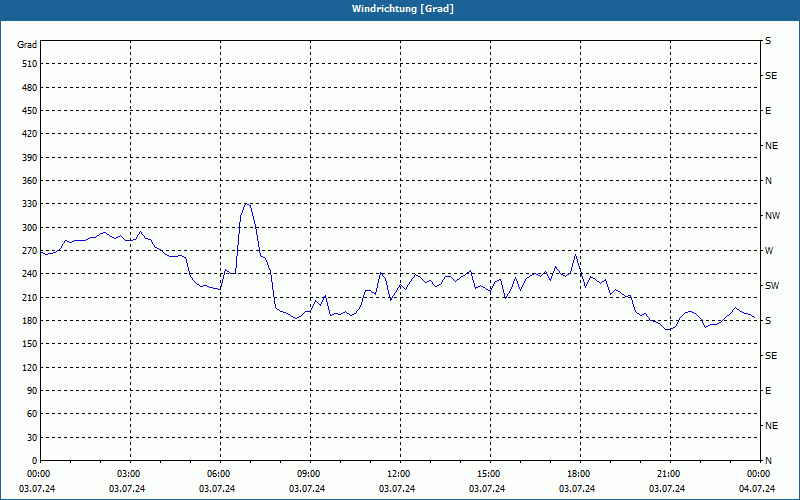This screenshot has height=500, width=800.
Task: Select the 330 degree axis label
Action: [30, 204]
